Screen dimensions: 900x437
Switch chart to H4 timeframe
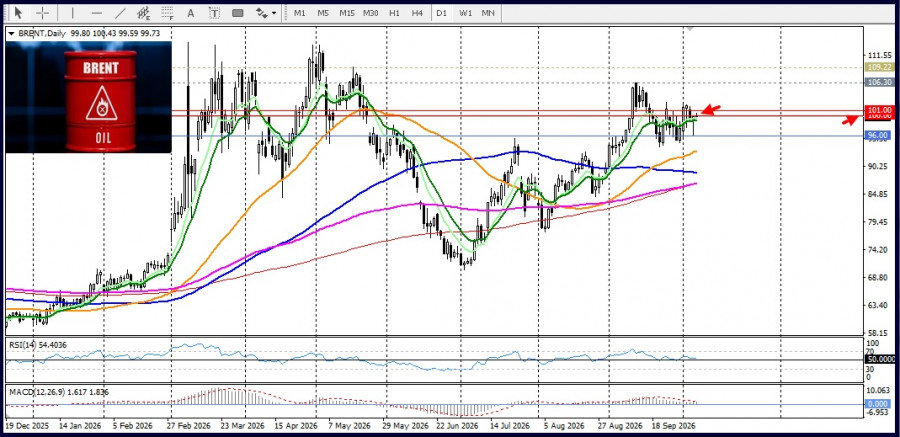tap(417, 13)
